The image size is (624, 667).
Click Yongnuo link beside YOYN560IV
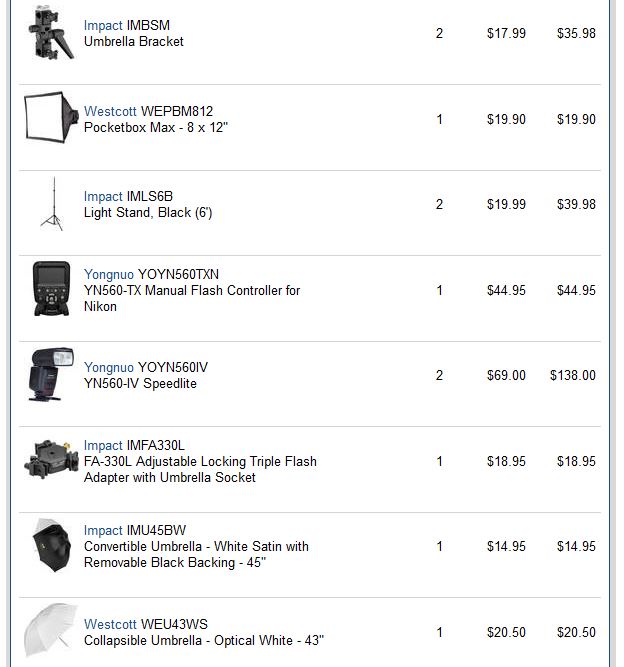click(x=108, y=367)
